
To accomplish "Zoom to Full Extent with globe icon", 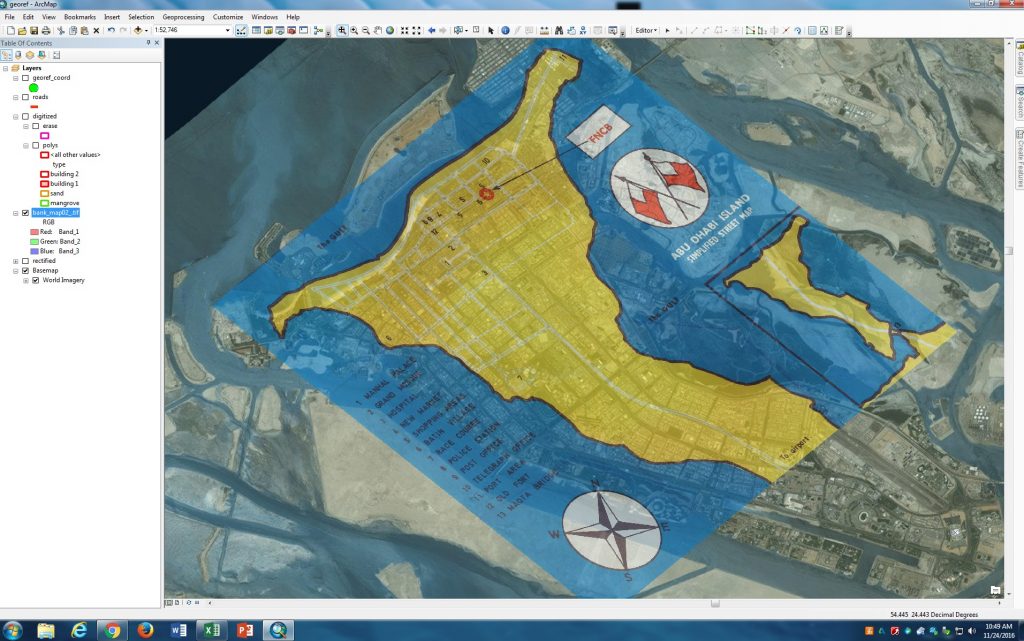I will [389, 30].
